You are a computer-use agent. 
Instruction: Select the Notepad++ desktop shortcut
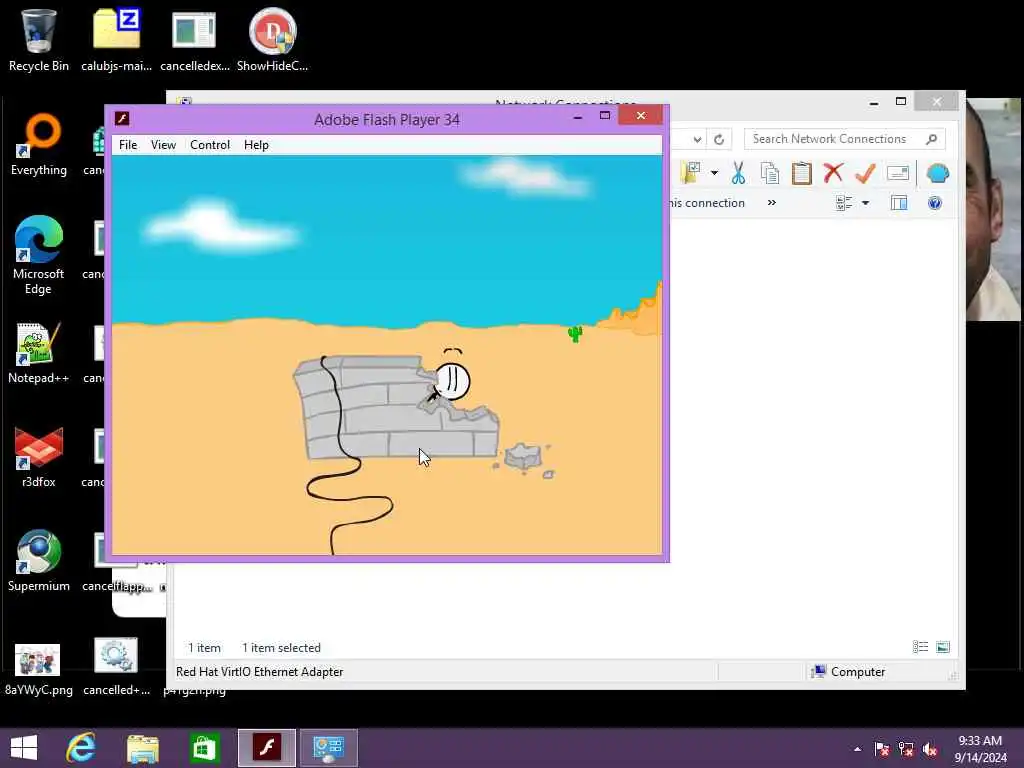(39, 353)
